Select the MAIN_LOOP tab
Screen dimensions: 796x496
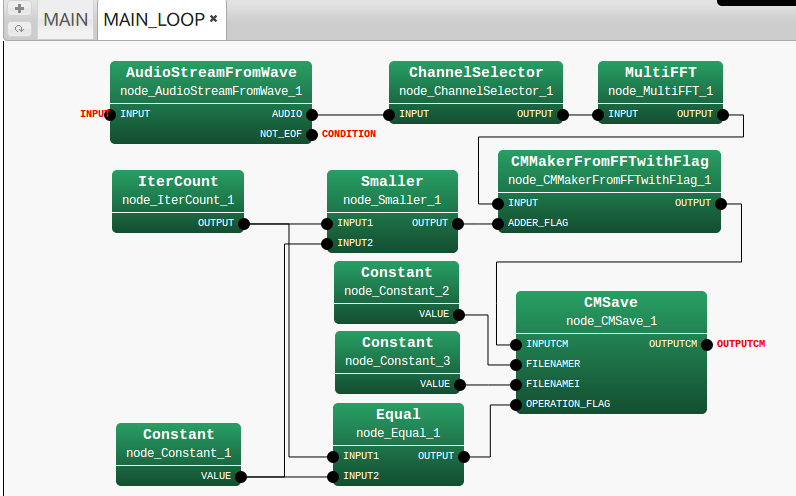[154, 20]
